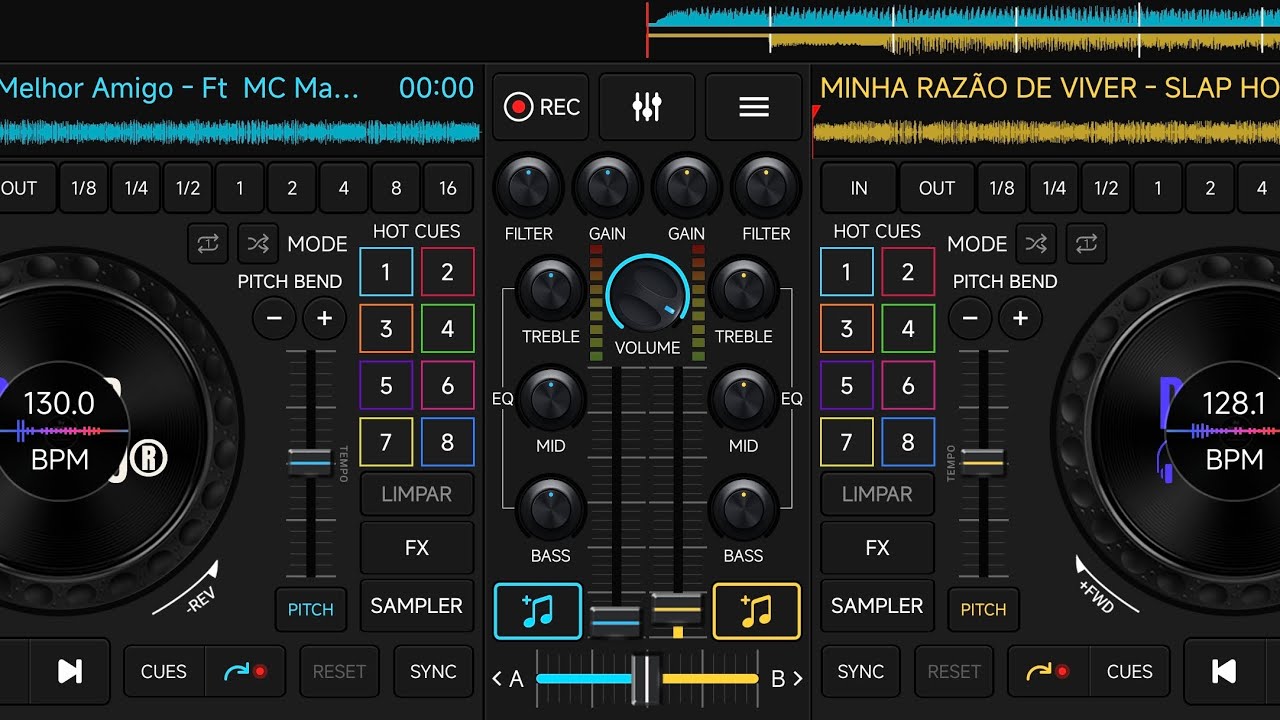Toggle right deck PITCH mode button
Screen dimensions: 1280x720
tap(983, 609)
